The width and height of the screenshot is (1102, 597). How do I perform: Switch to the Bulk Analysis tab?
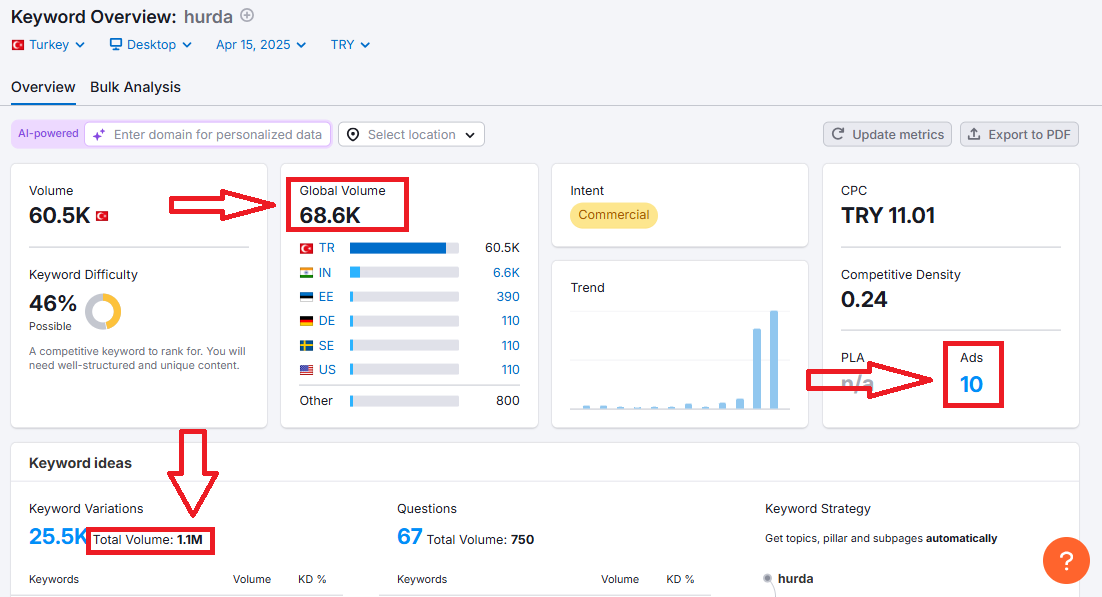(135, 87)
